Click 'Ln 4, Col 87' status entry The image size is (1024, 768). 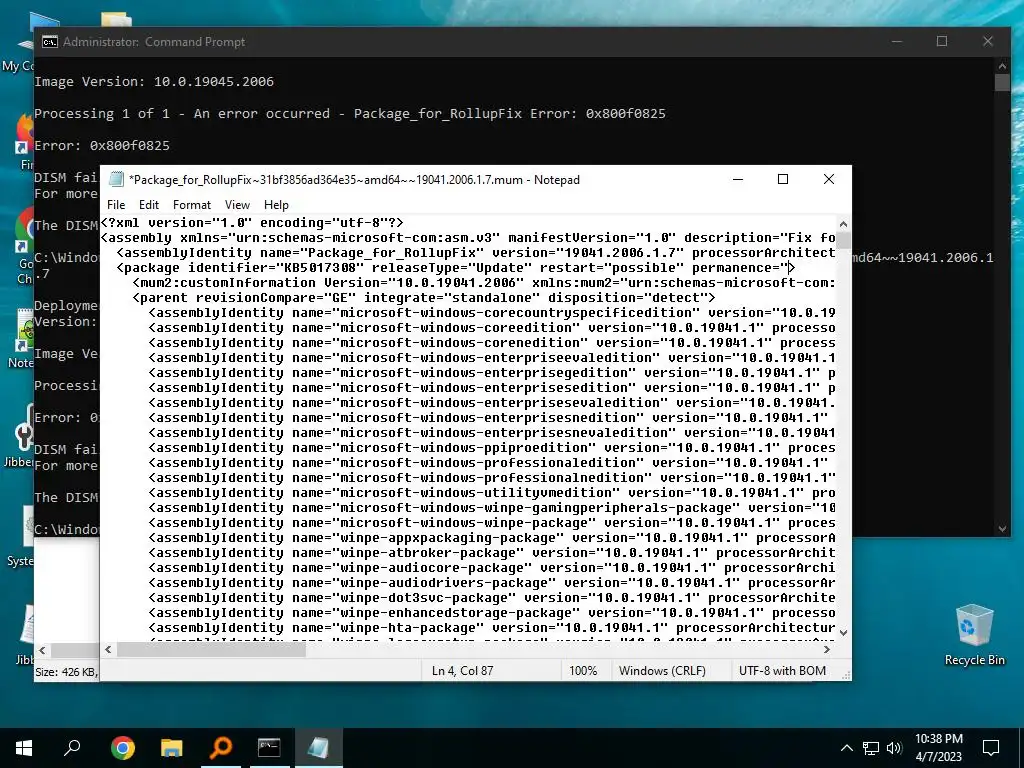[462, 671]
